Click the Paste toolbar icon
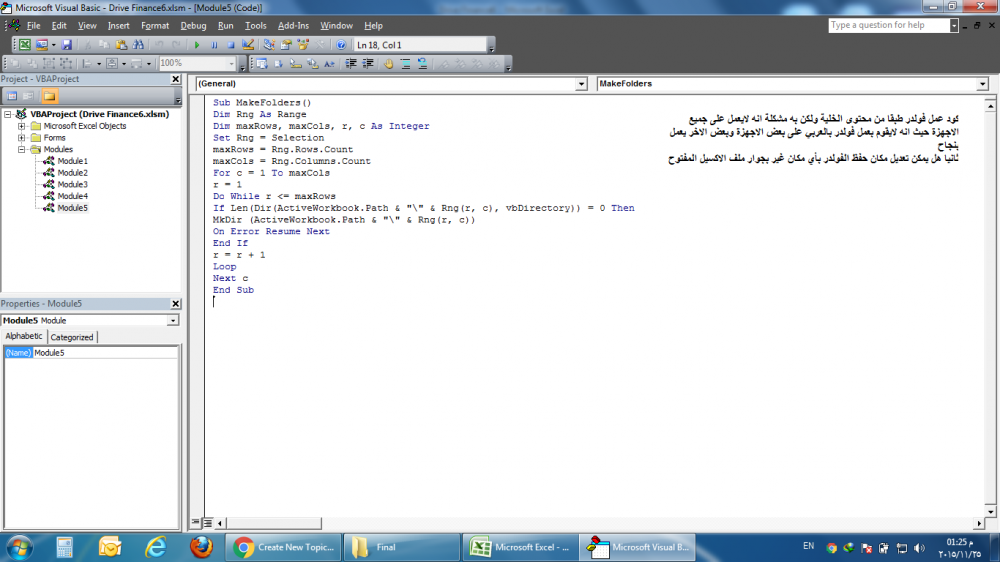This screenshot has height=562, width=1000. pyautogui.click(x=121, y=45)
